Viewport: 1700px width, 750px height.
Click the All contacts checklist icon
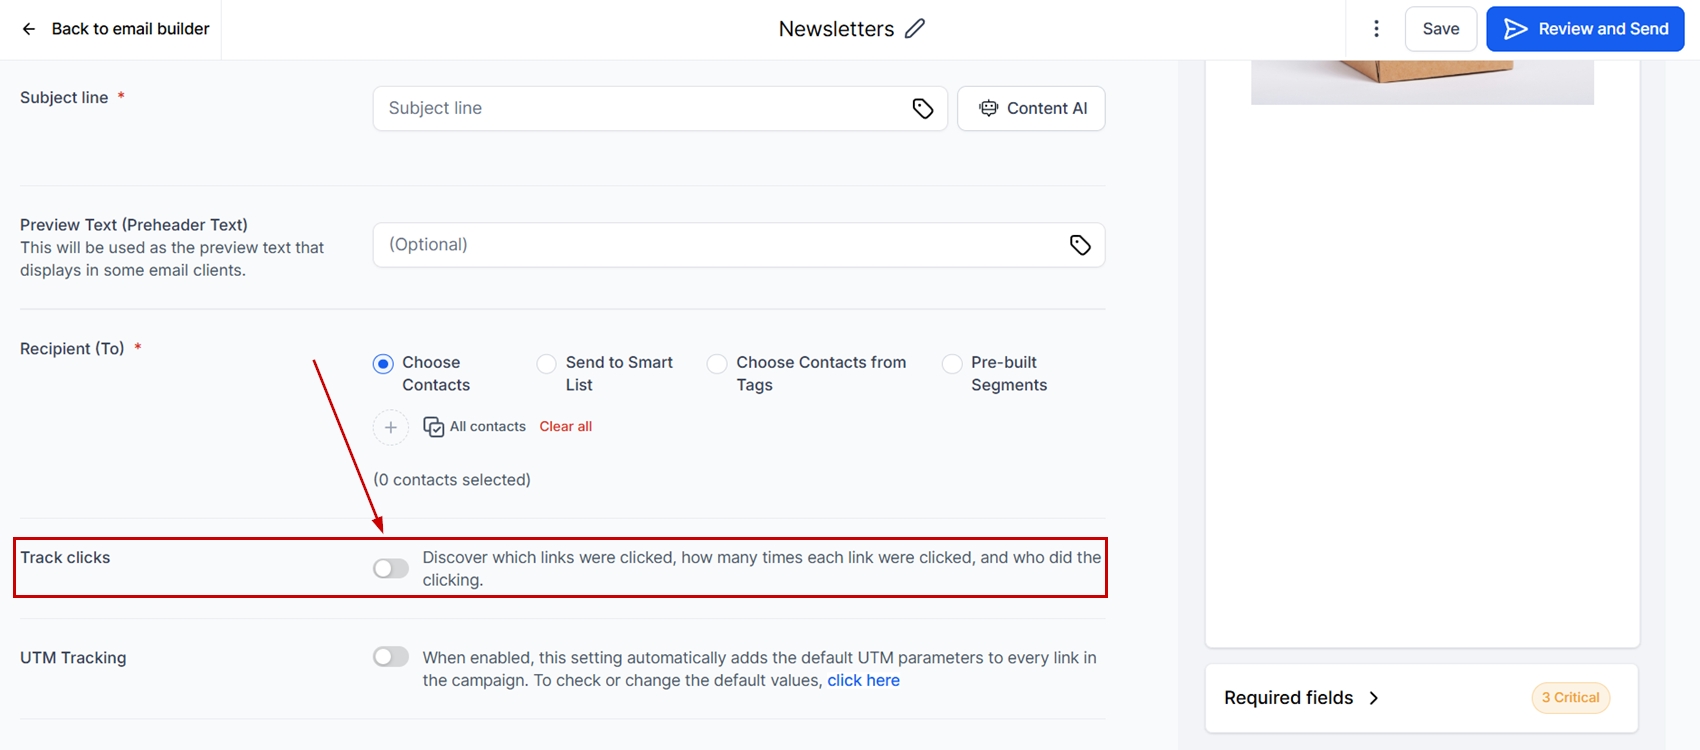tap(434, 427)
